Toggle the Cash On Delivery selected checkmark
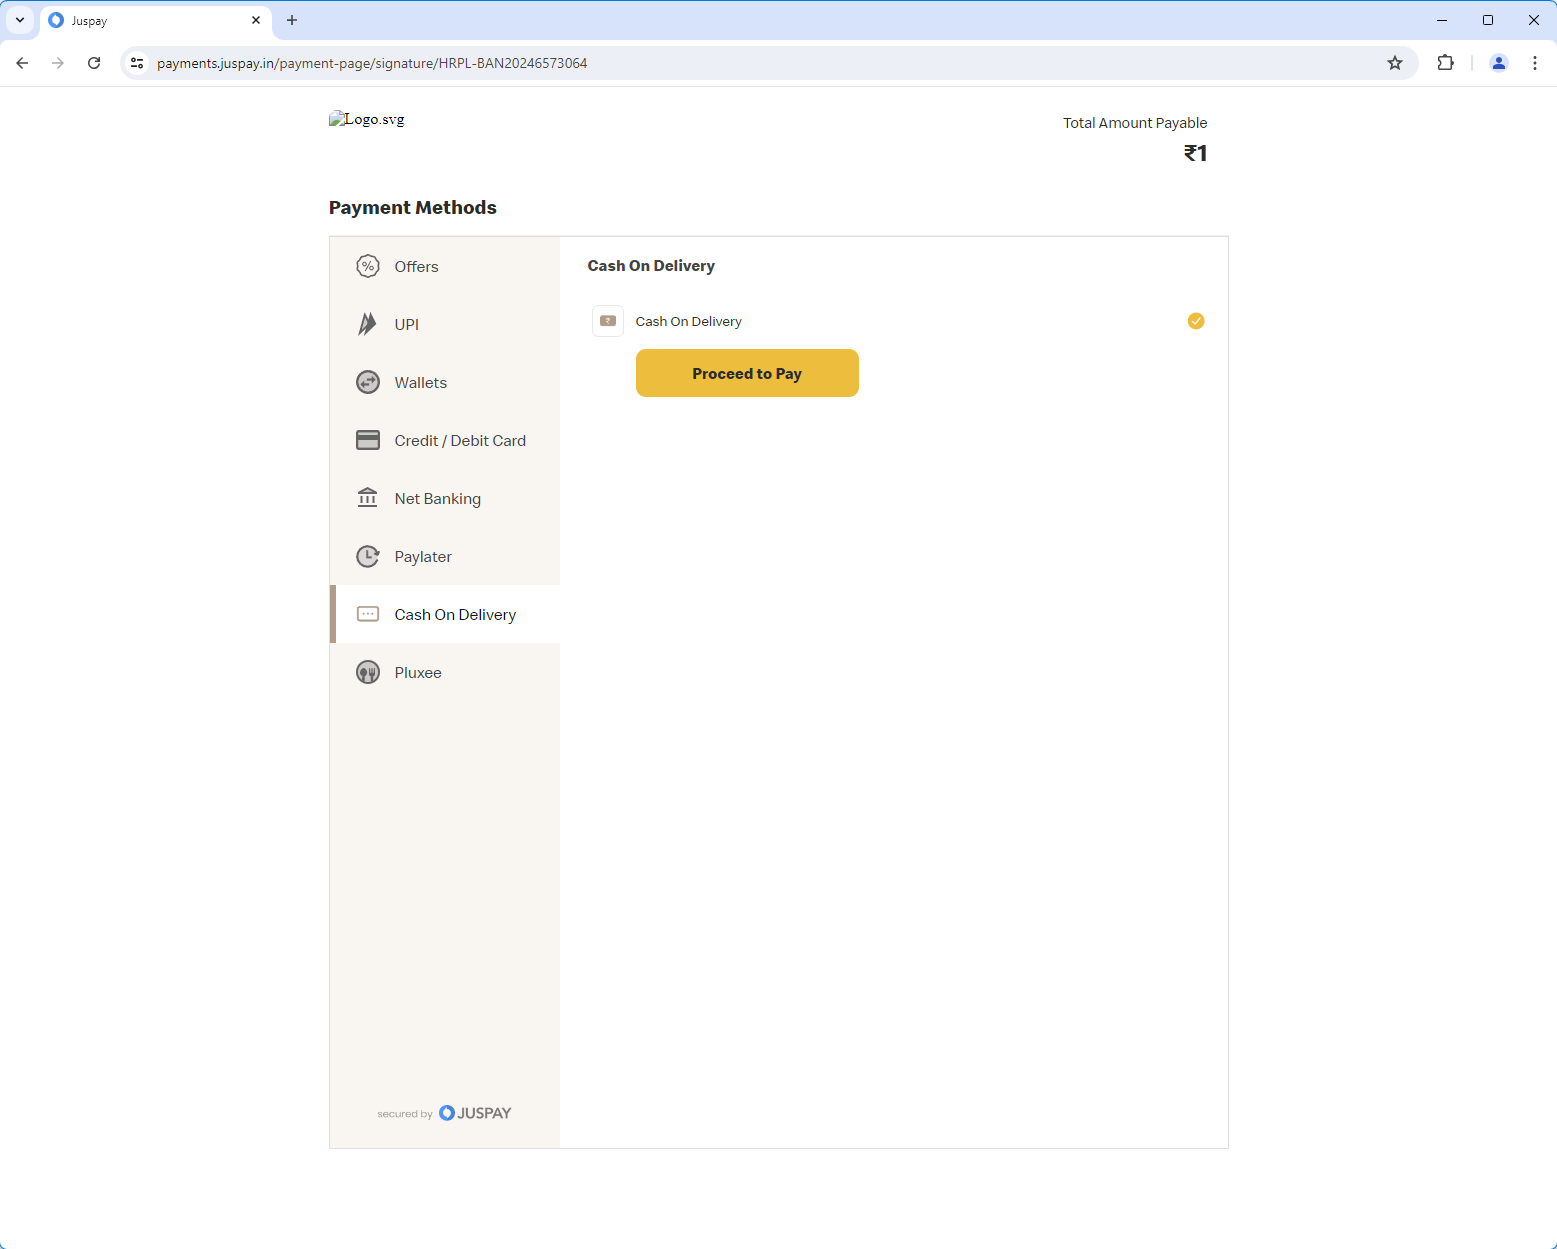Viewport: 1557px width, 1249px height. tap(1196, 321)
